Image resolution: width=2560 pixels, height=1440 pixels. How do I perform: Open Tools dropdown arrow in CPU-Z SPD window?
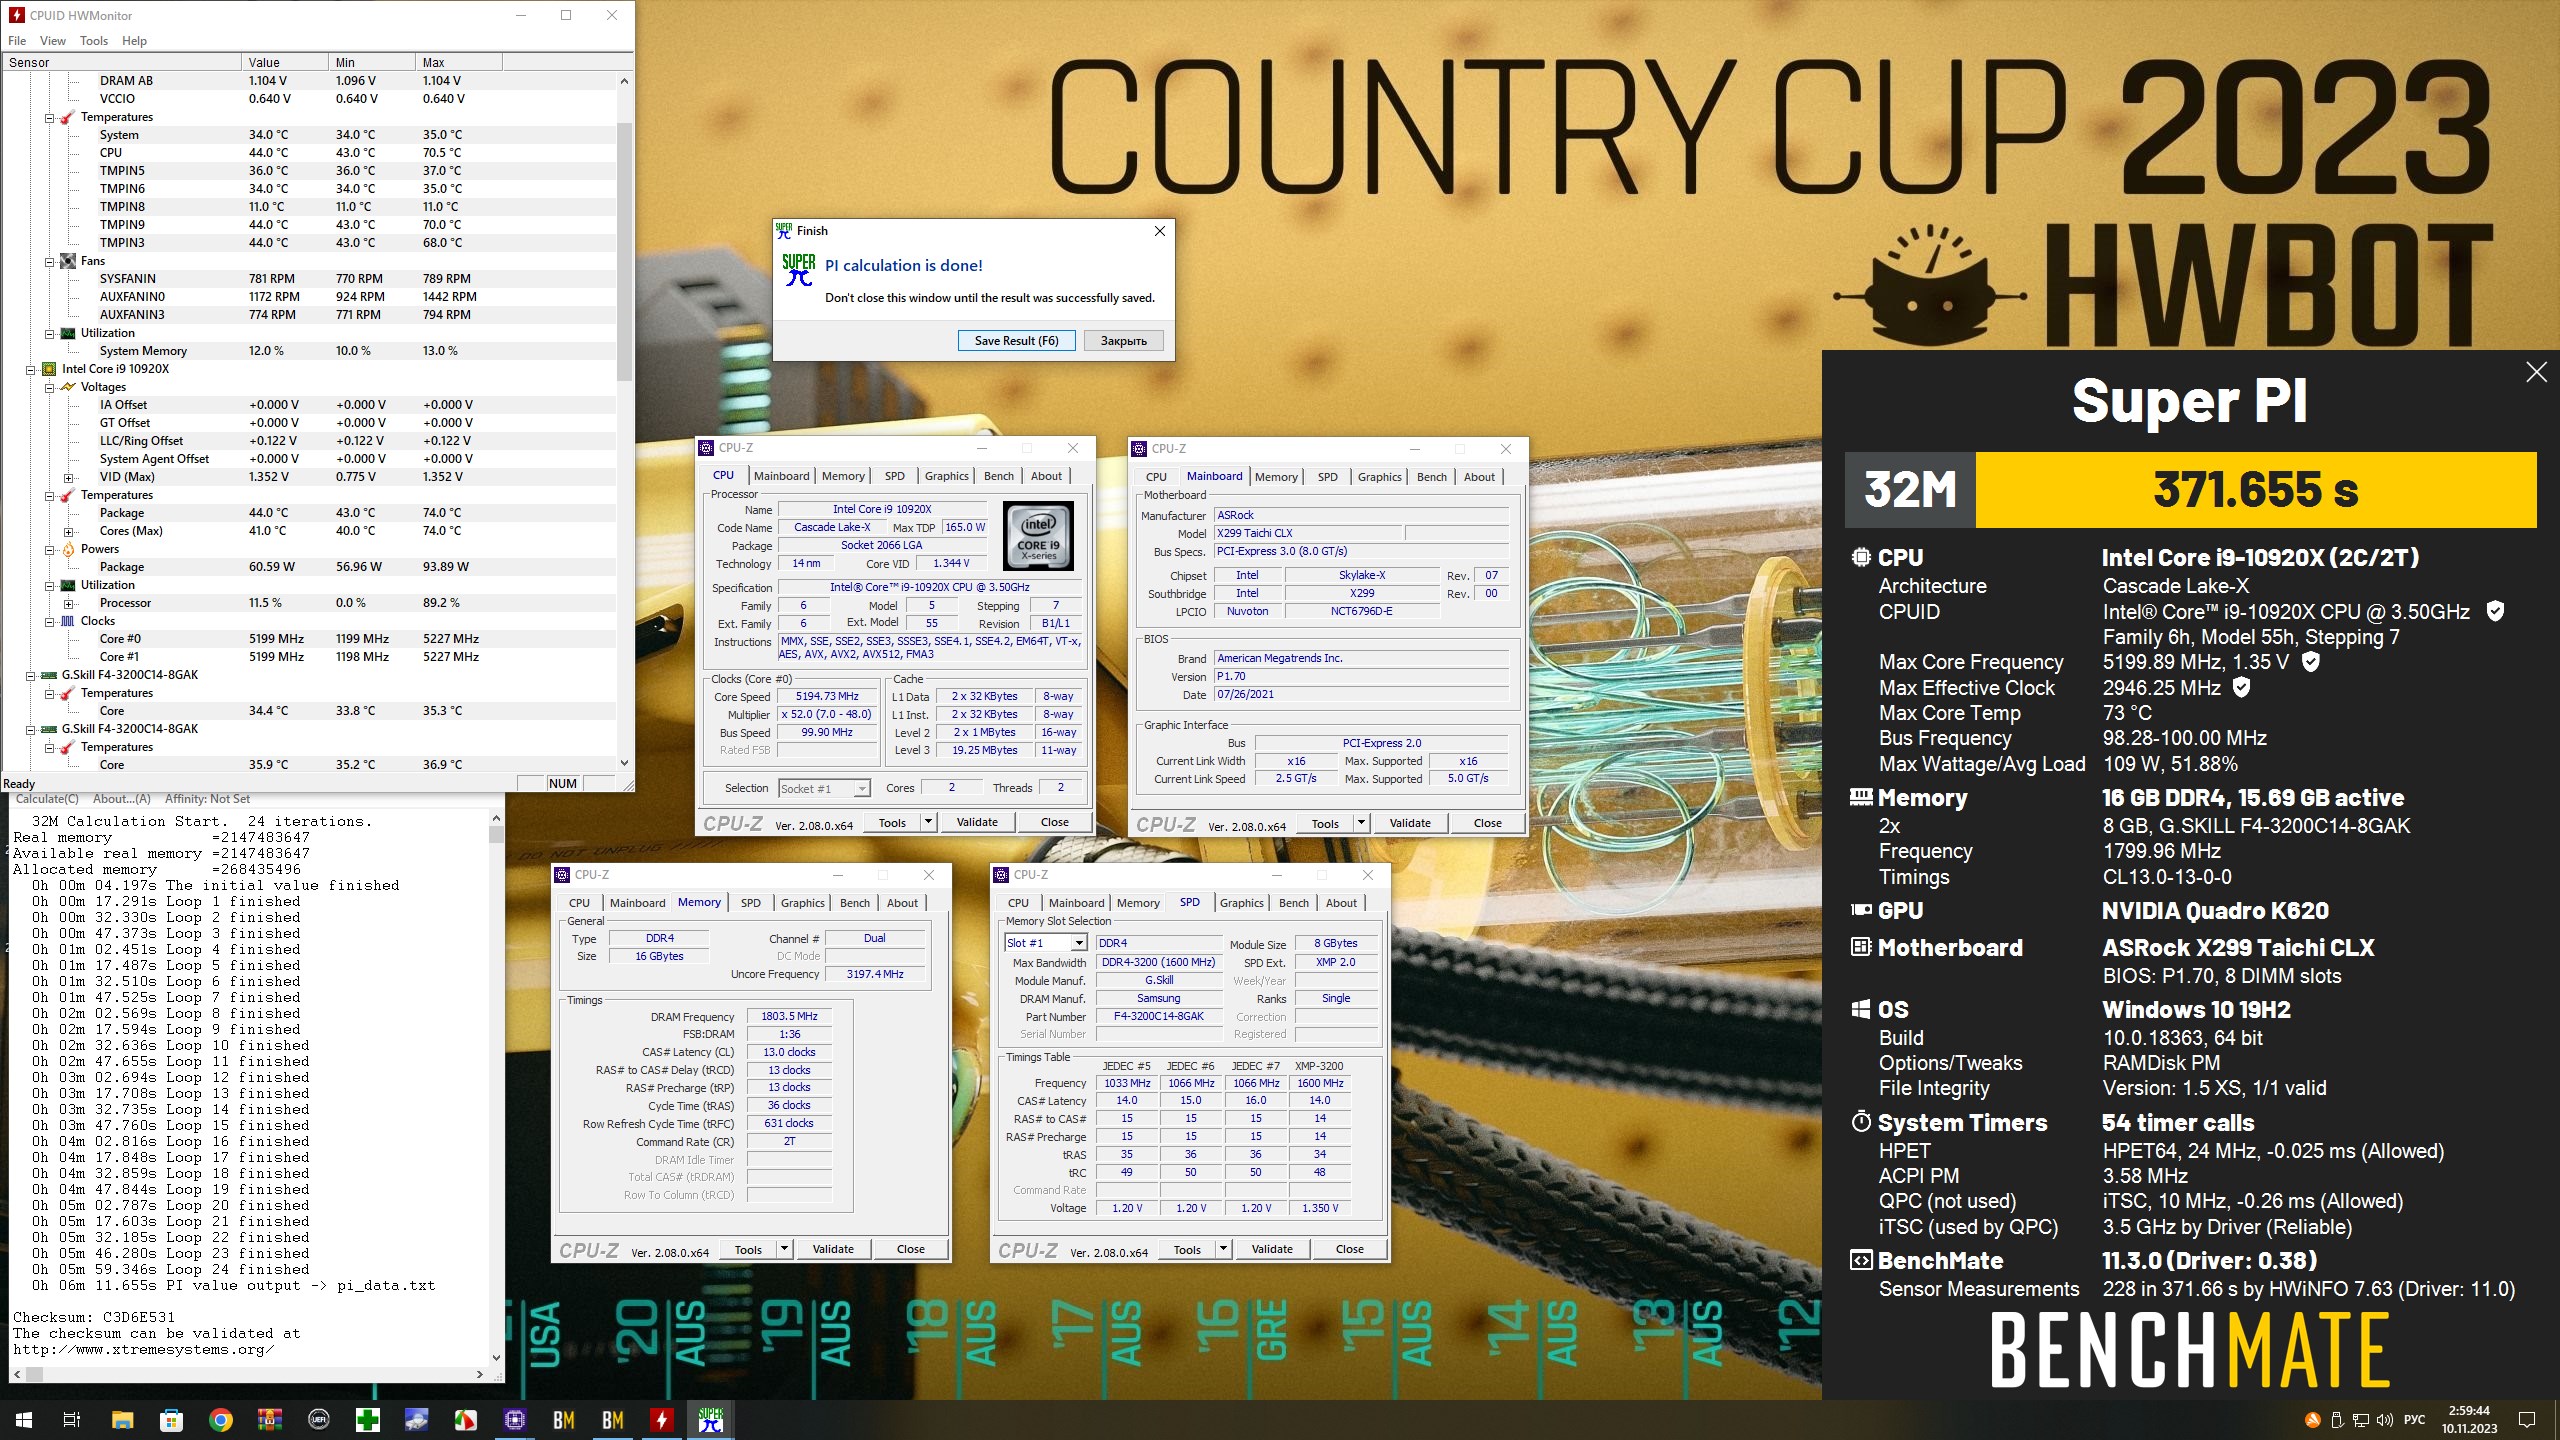coord(1222,1249)
